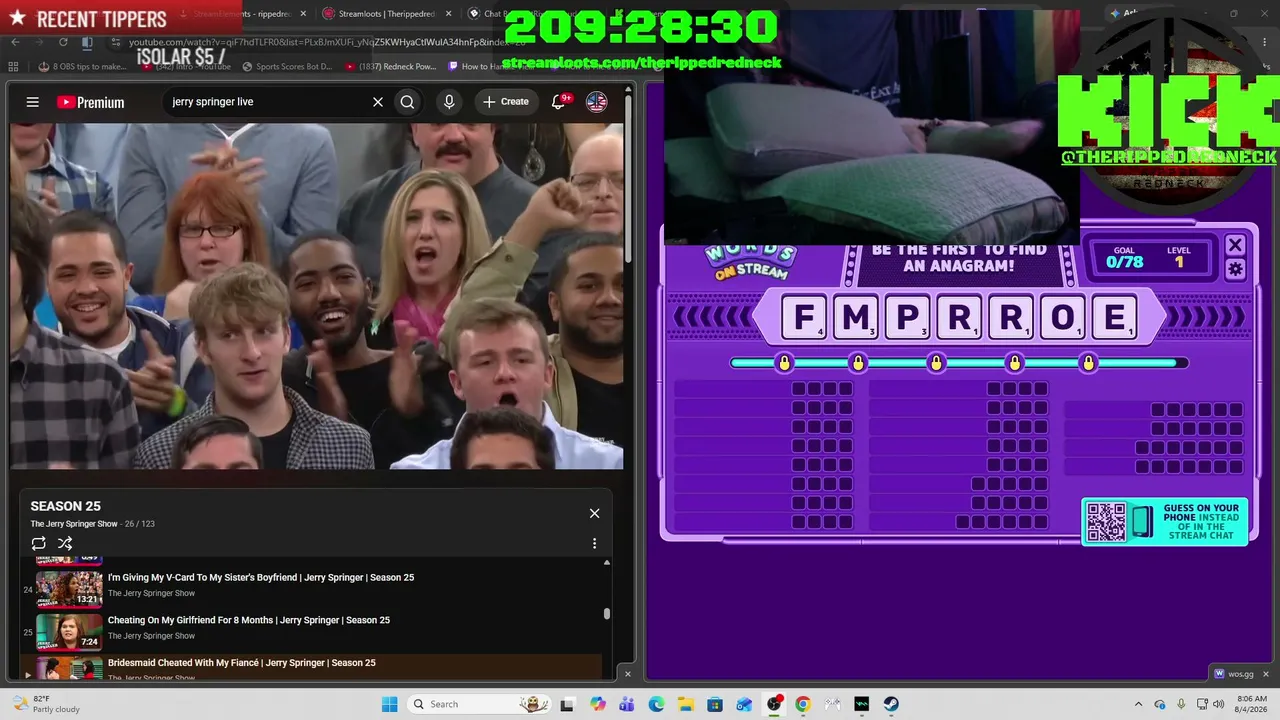Image resolution: width=1280 pixels, height=720 pixels.
Task: Open thumbnail of playlist video 24
Action: coord(69,589)
